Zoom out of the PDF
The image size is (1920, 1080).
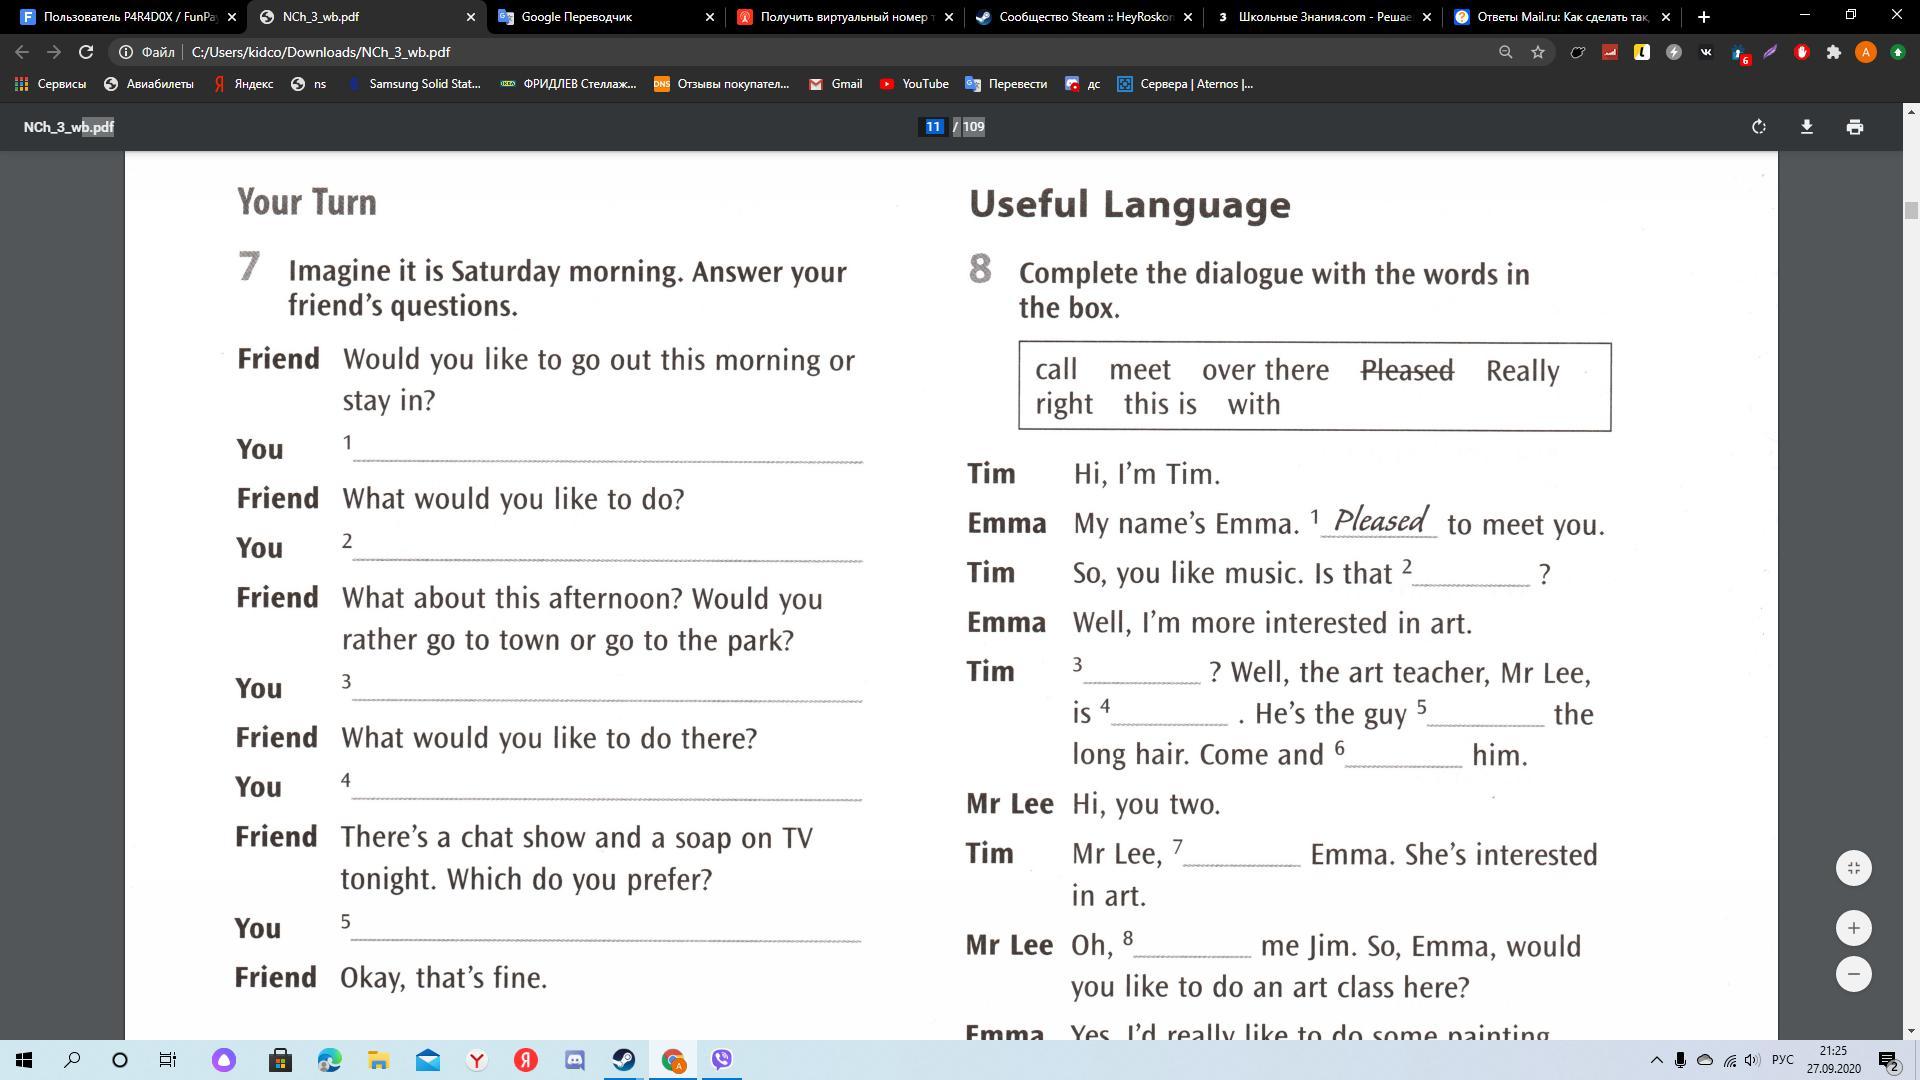tap(1853, 974)
